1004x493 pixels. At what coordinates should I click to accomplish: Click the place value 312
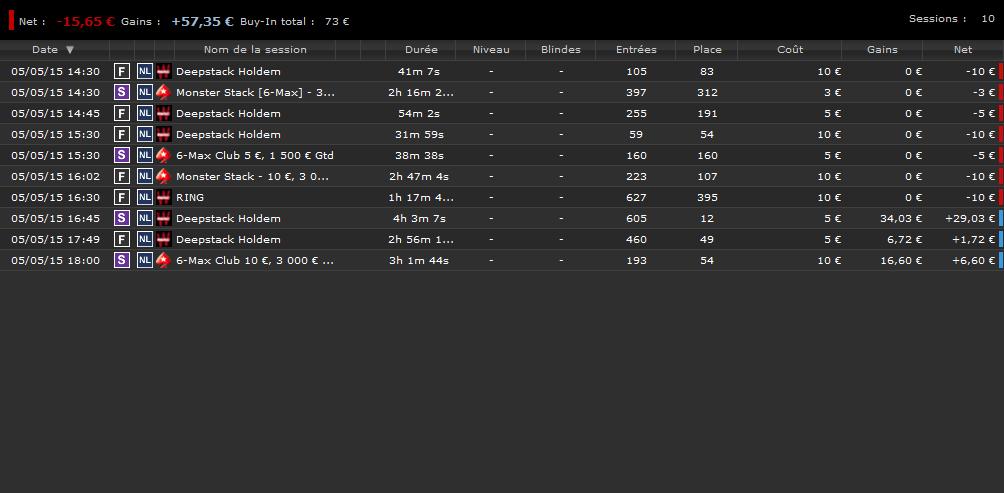(707, 92)
